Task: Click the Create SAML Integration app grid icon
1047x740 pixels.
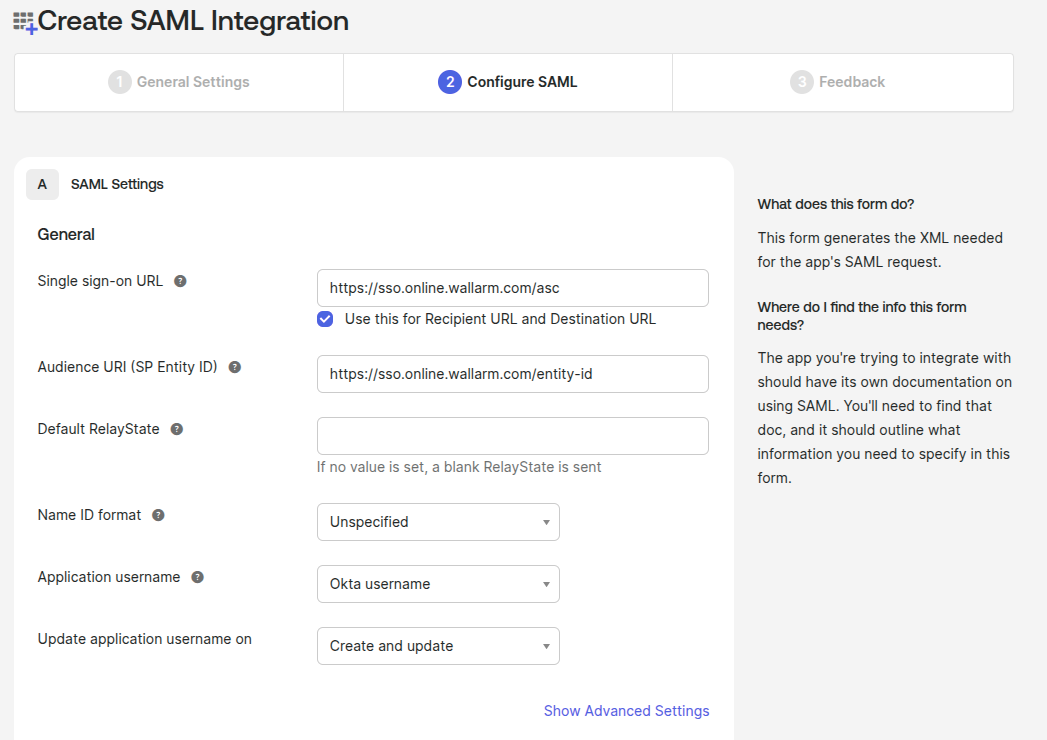Action: (x=22, y=20)
